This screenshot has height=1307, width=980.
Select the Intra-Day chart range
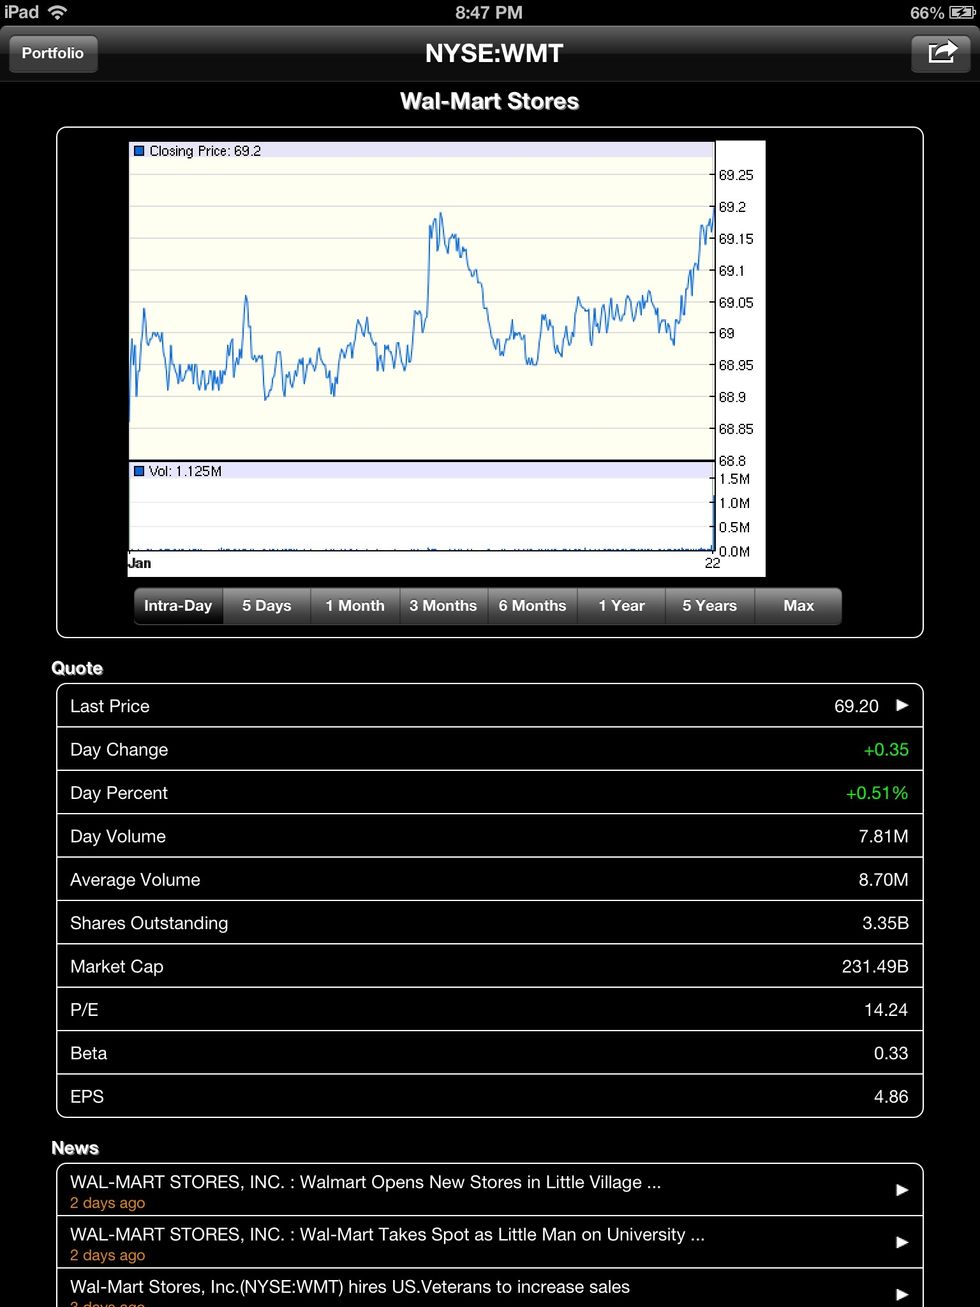pyautogui.click(x=178, y=606)
